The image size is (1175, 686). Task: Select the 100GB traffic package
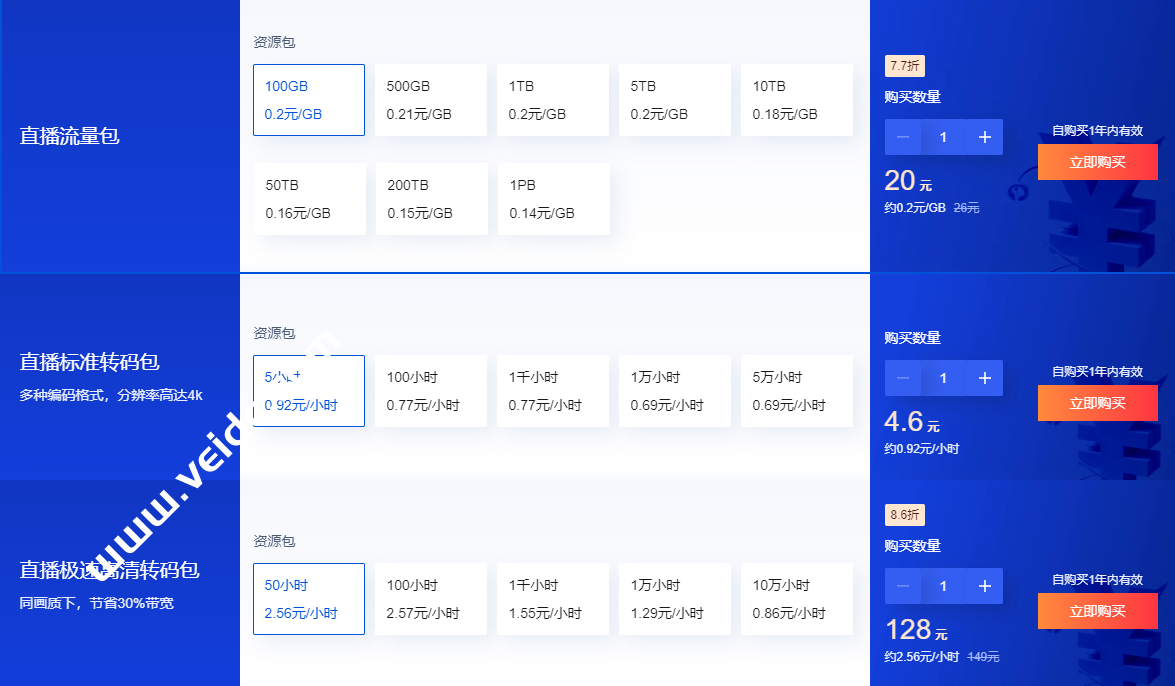click(x=309, y=100)
